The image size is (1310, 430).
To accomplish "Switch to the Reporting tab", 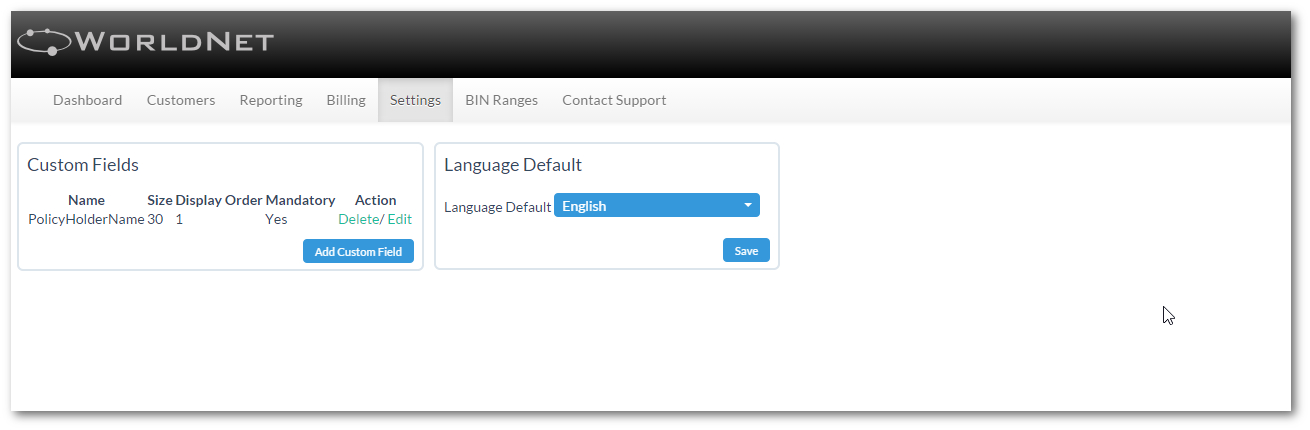I will 271,100.
